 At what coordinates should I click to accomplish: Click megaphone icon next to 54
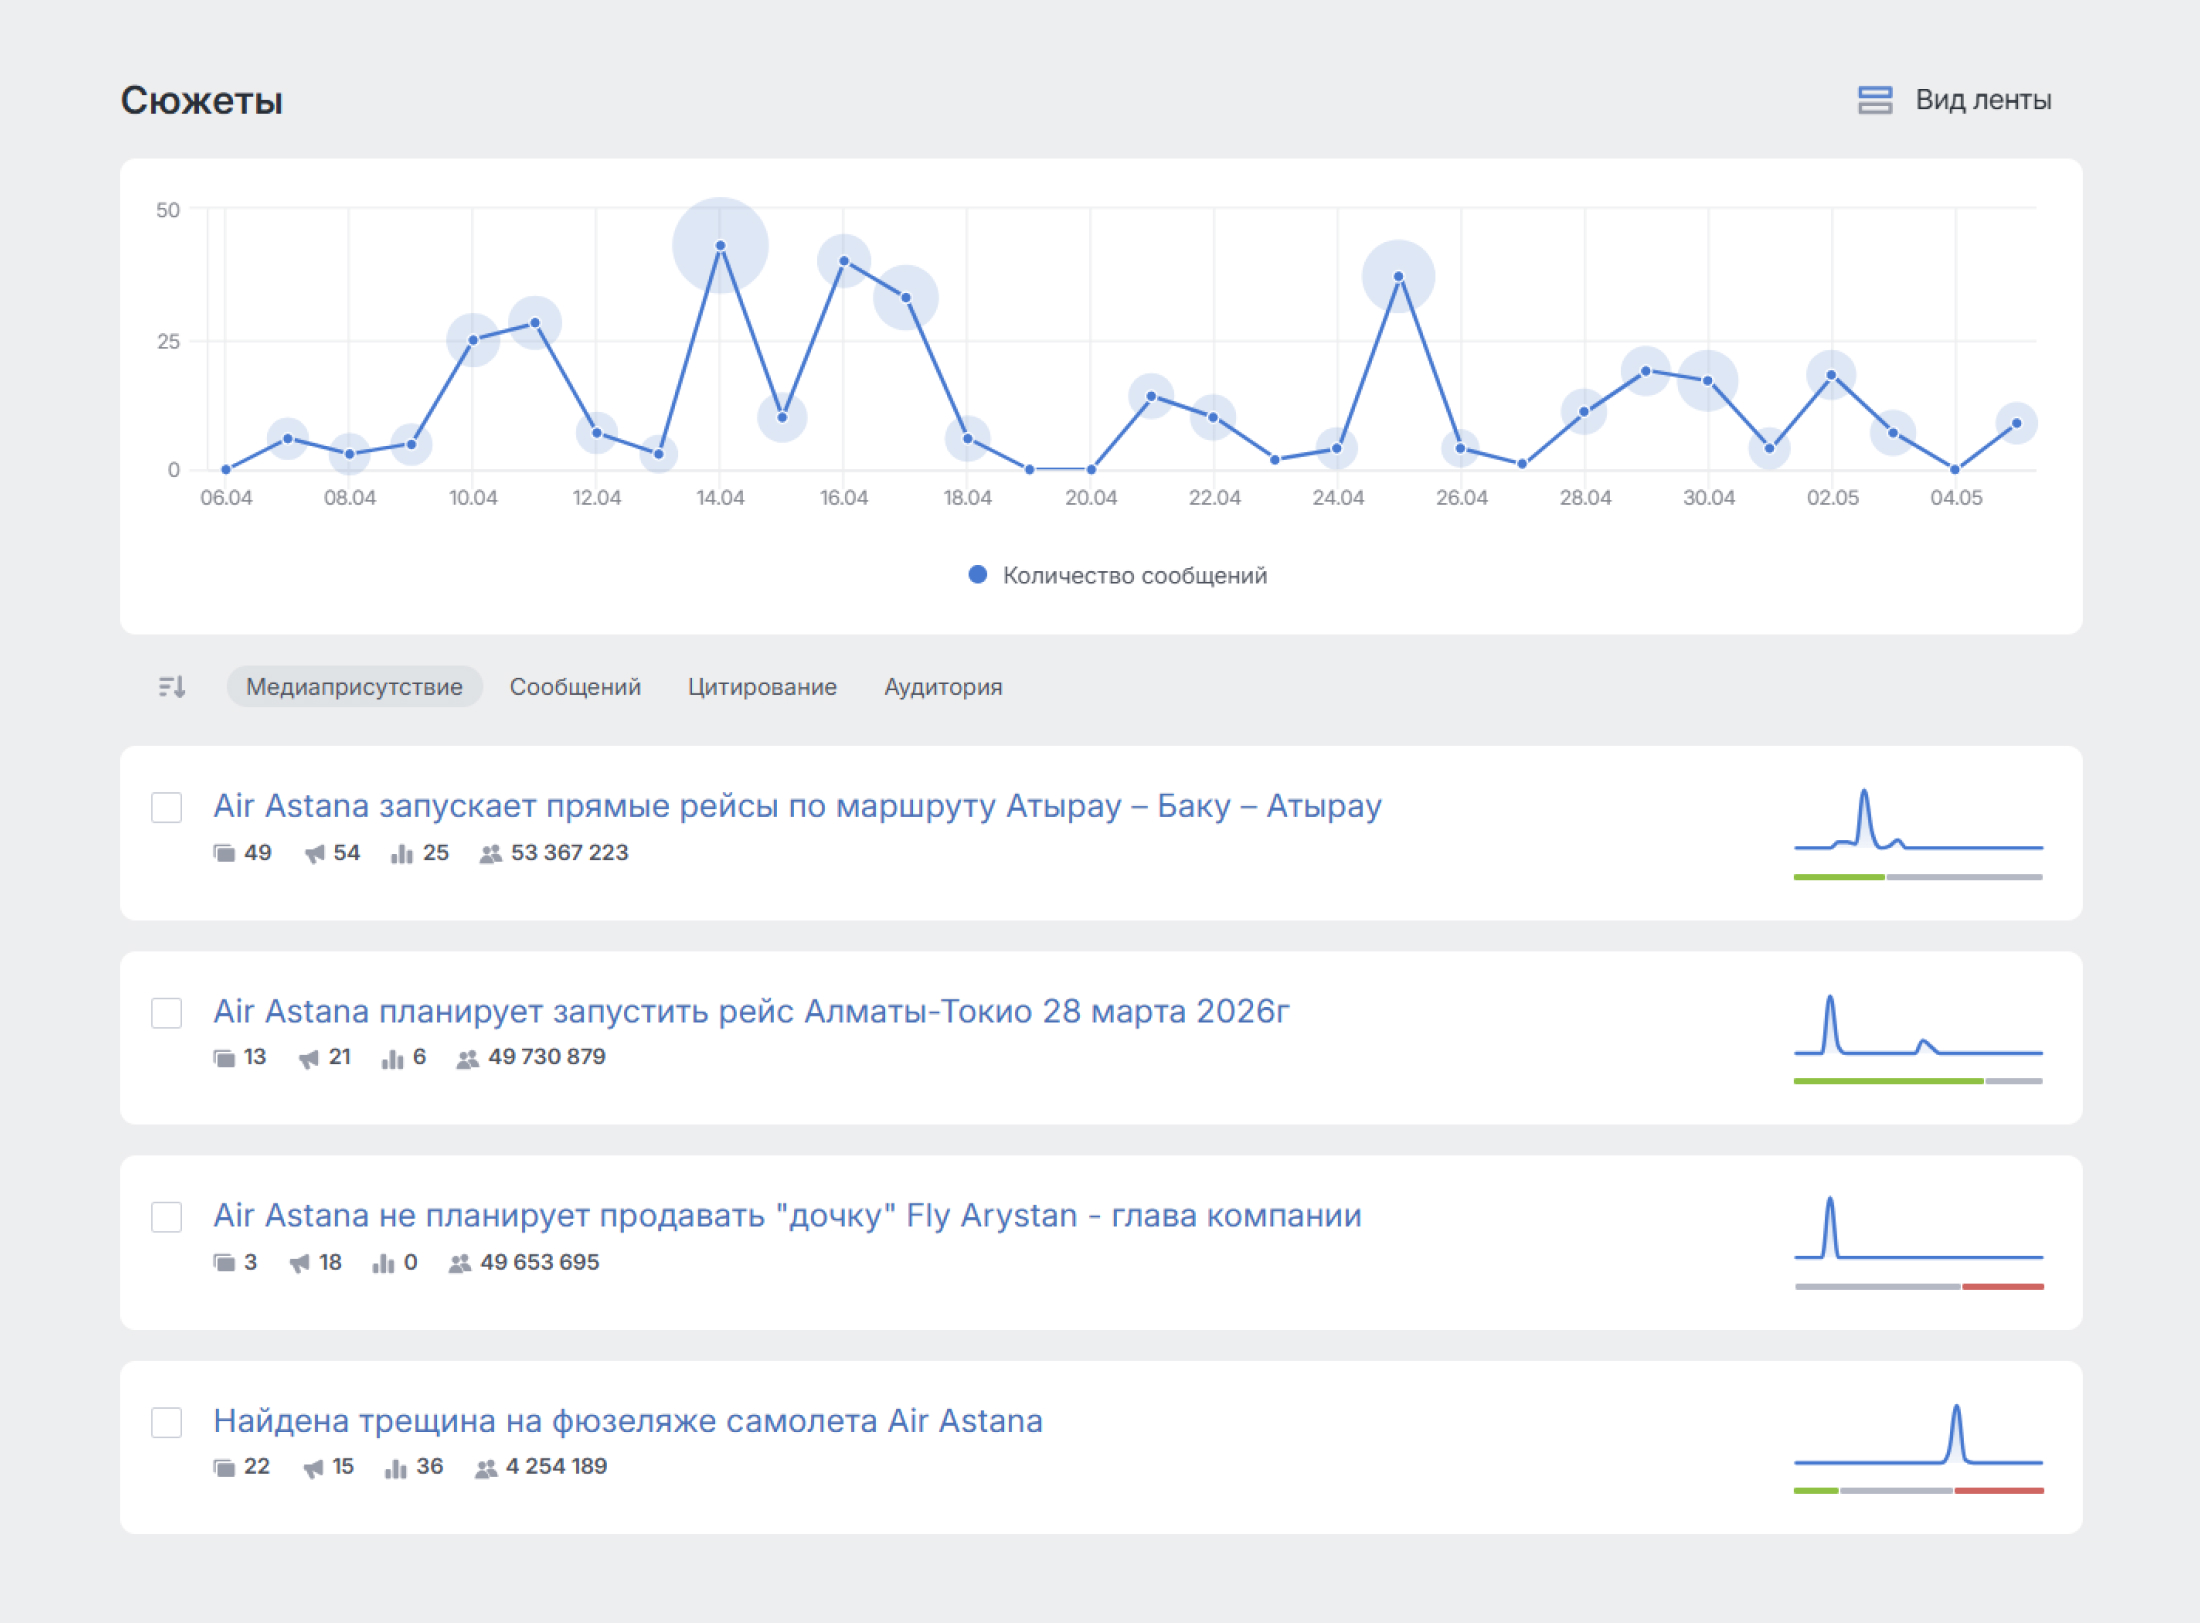click(x=314, y=853)
